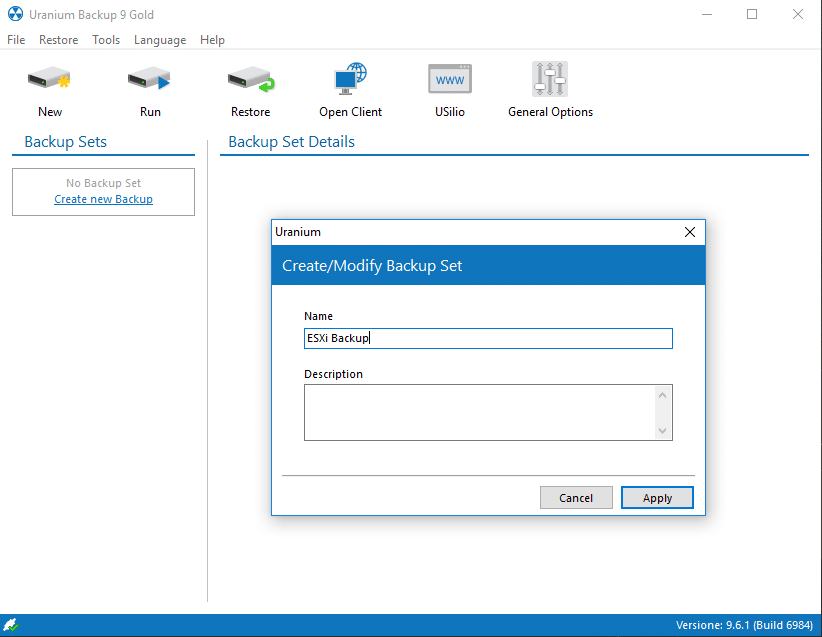Open General Options sliders icon
This screenshot has height=637, width=822.
point(550,79)
